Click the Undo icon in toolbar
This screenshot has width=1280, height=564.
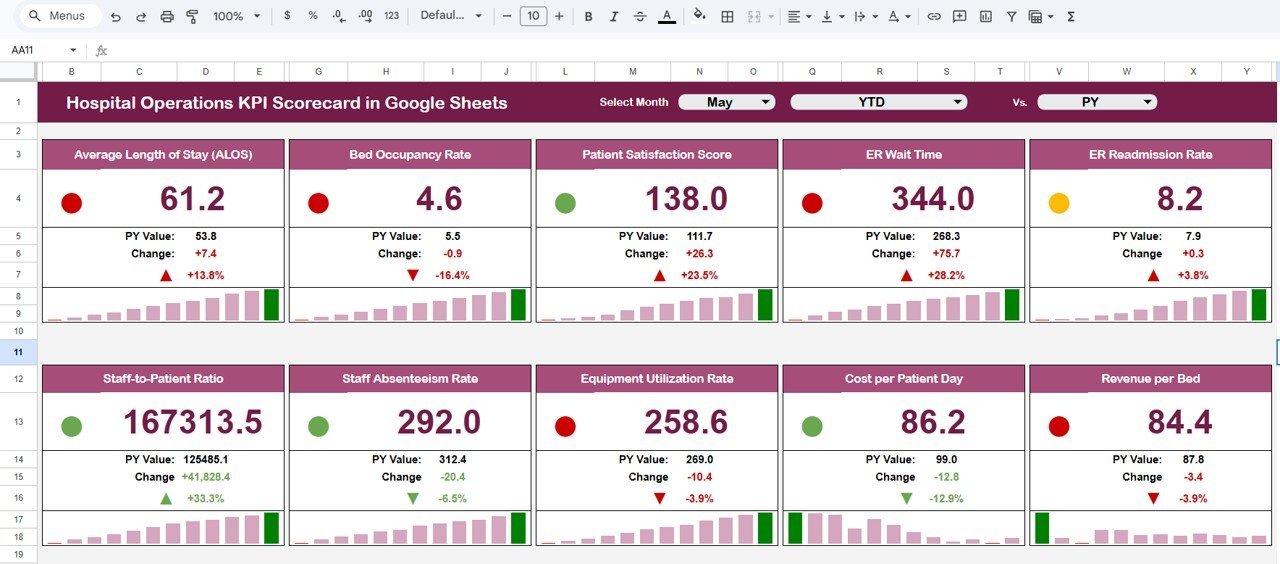coord(116,16)
